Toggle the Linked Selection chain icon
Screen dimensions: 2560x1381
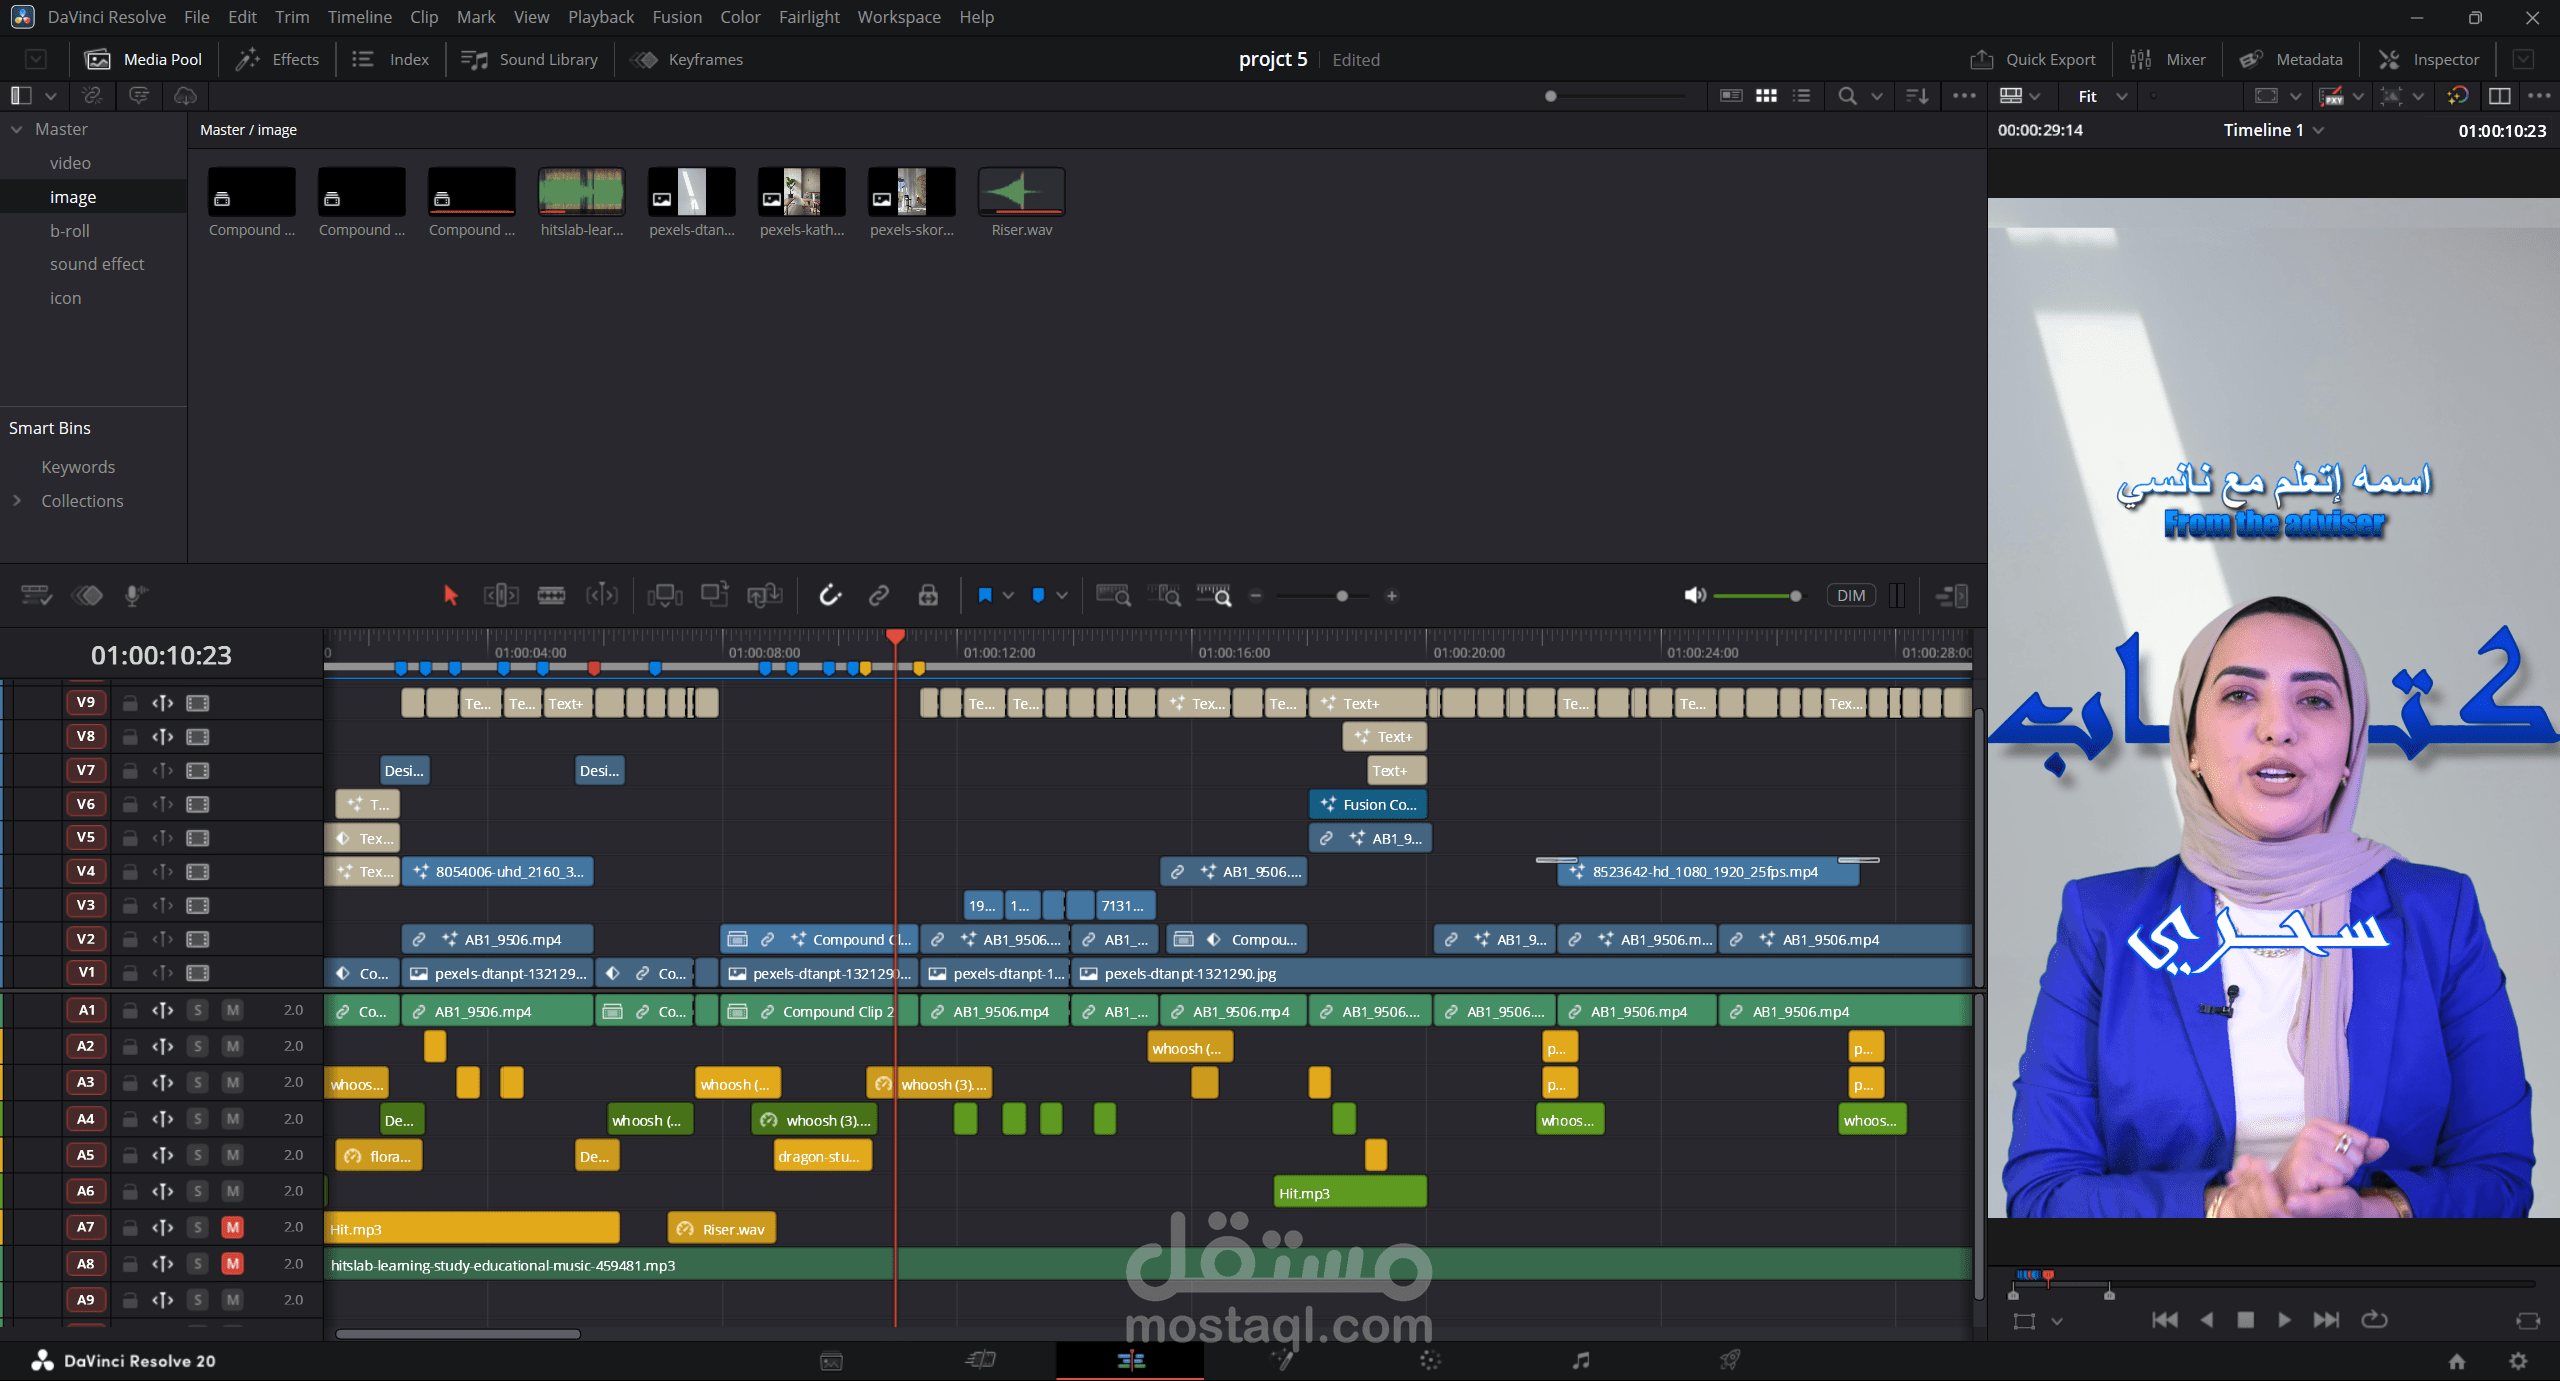click(x=879, y=596)
